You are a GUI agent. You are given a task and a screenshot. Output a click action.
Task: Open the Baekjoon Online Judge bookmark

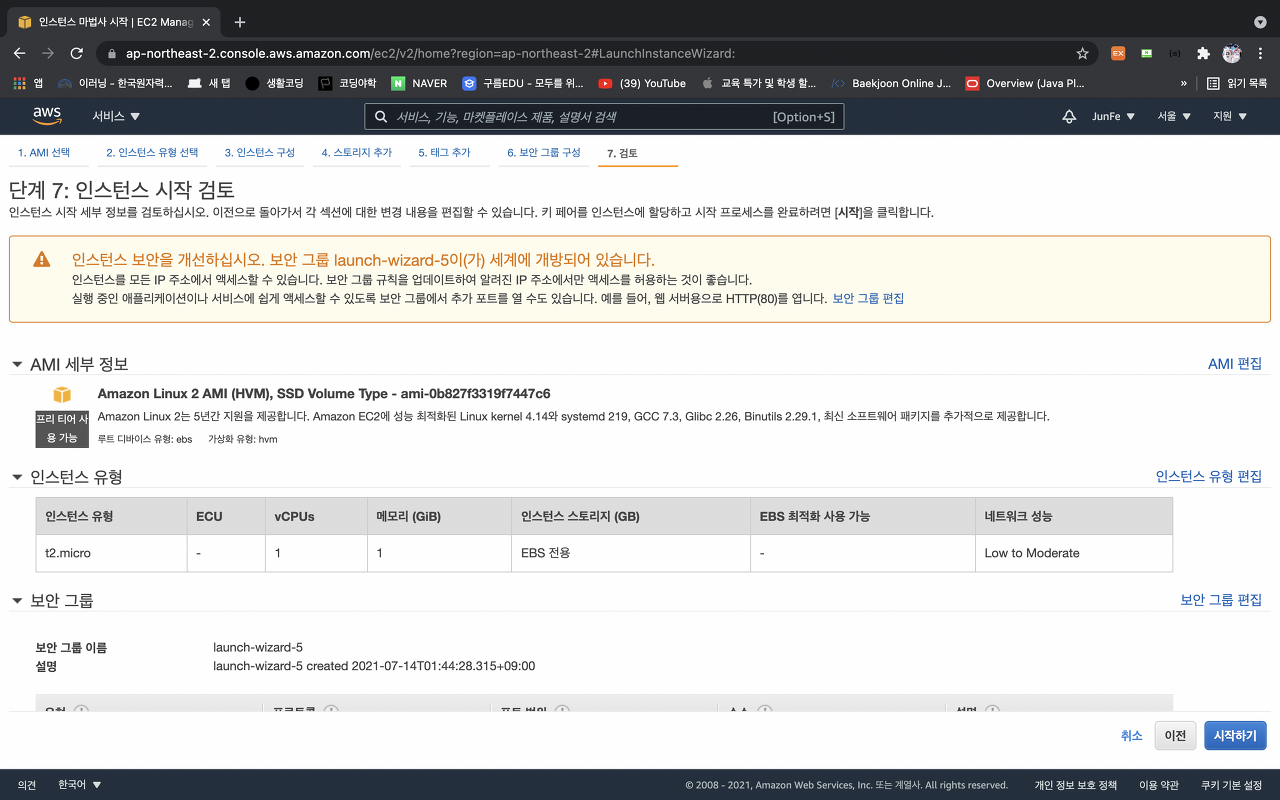click(892, 83)
